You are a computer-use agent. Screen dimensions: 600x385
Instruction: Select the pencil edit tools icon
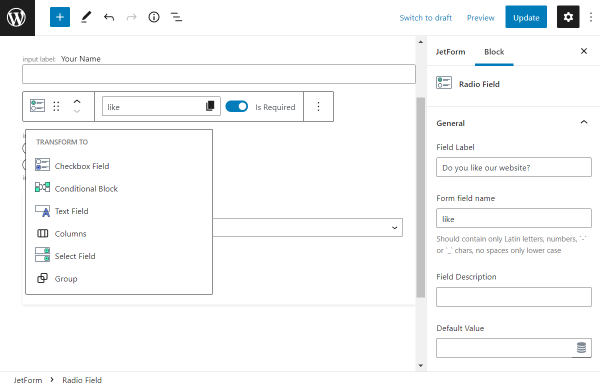86,17
